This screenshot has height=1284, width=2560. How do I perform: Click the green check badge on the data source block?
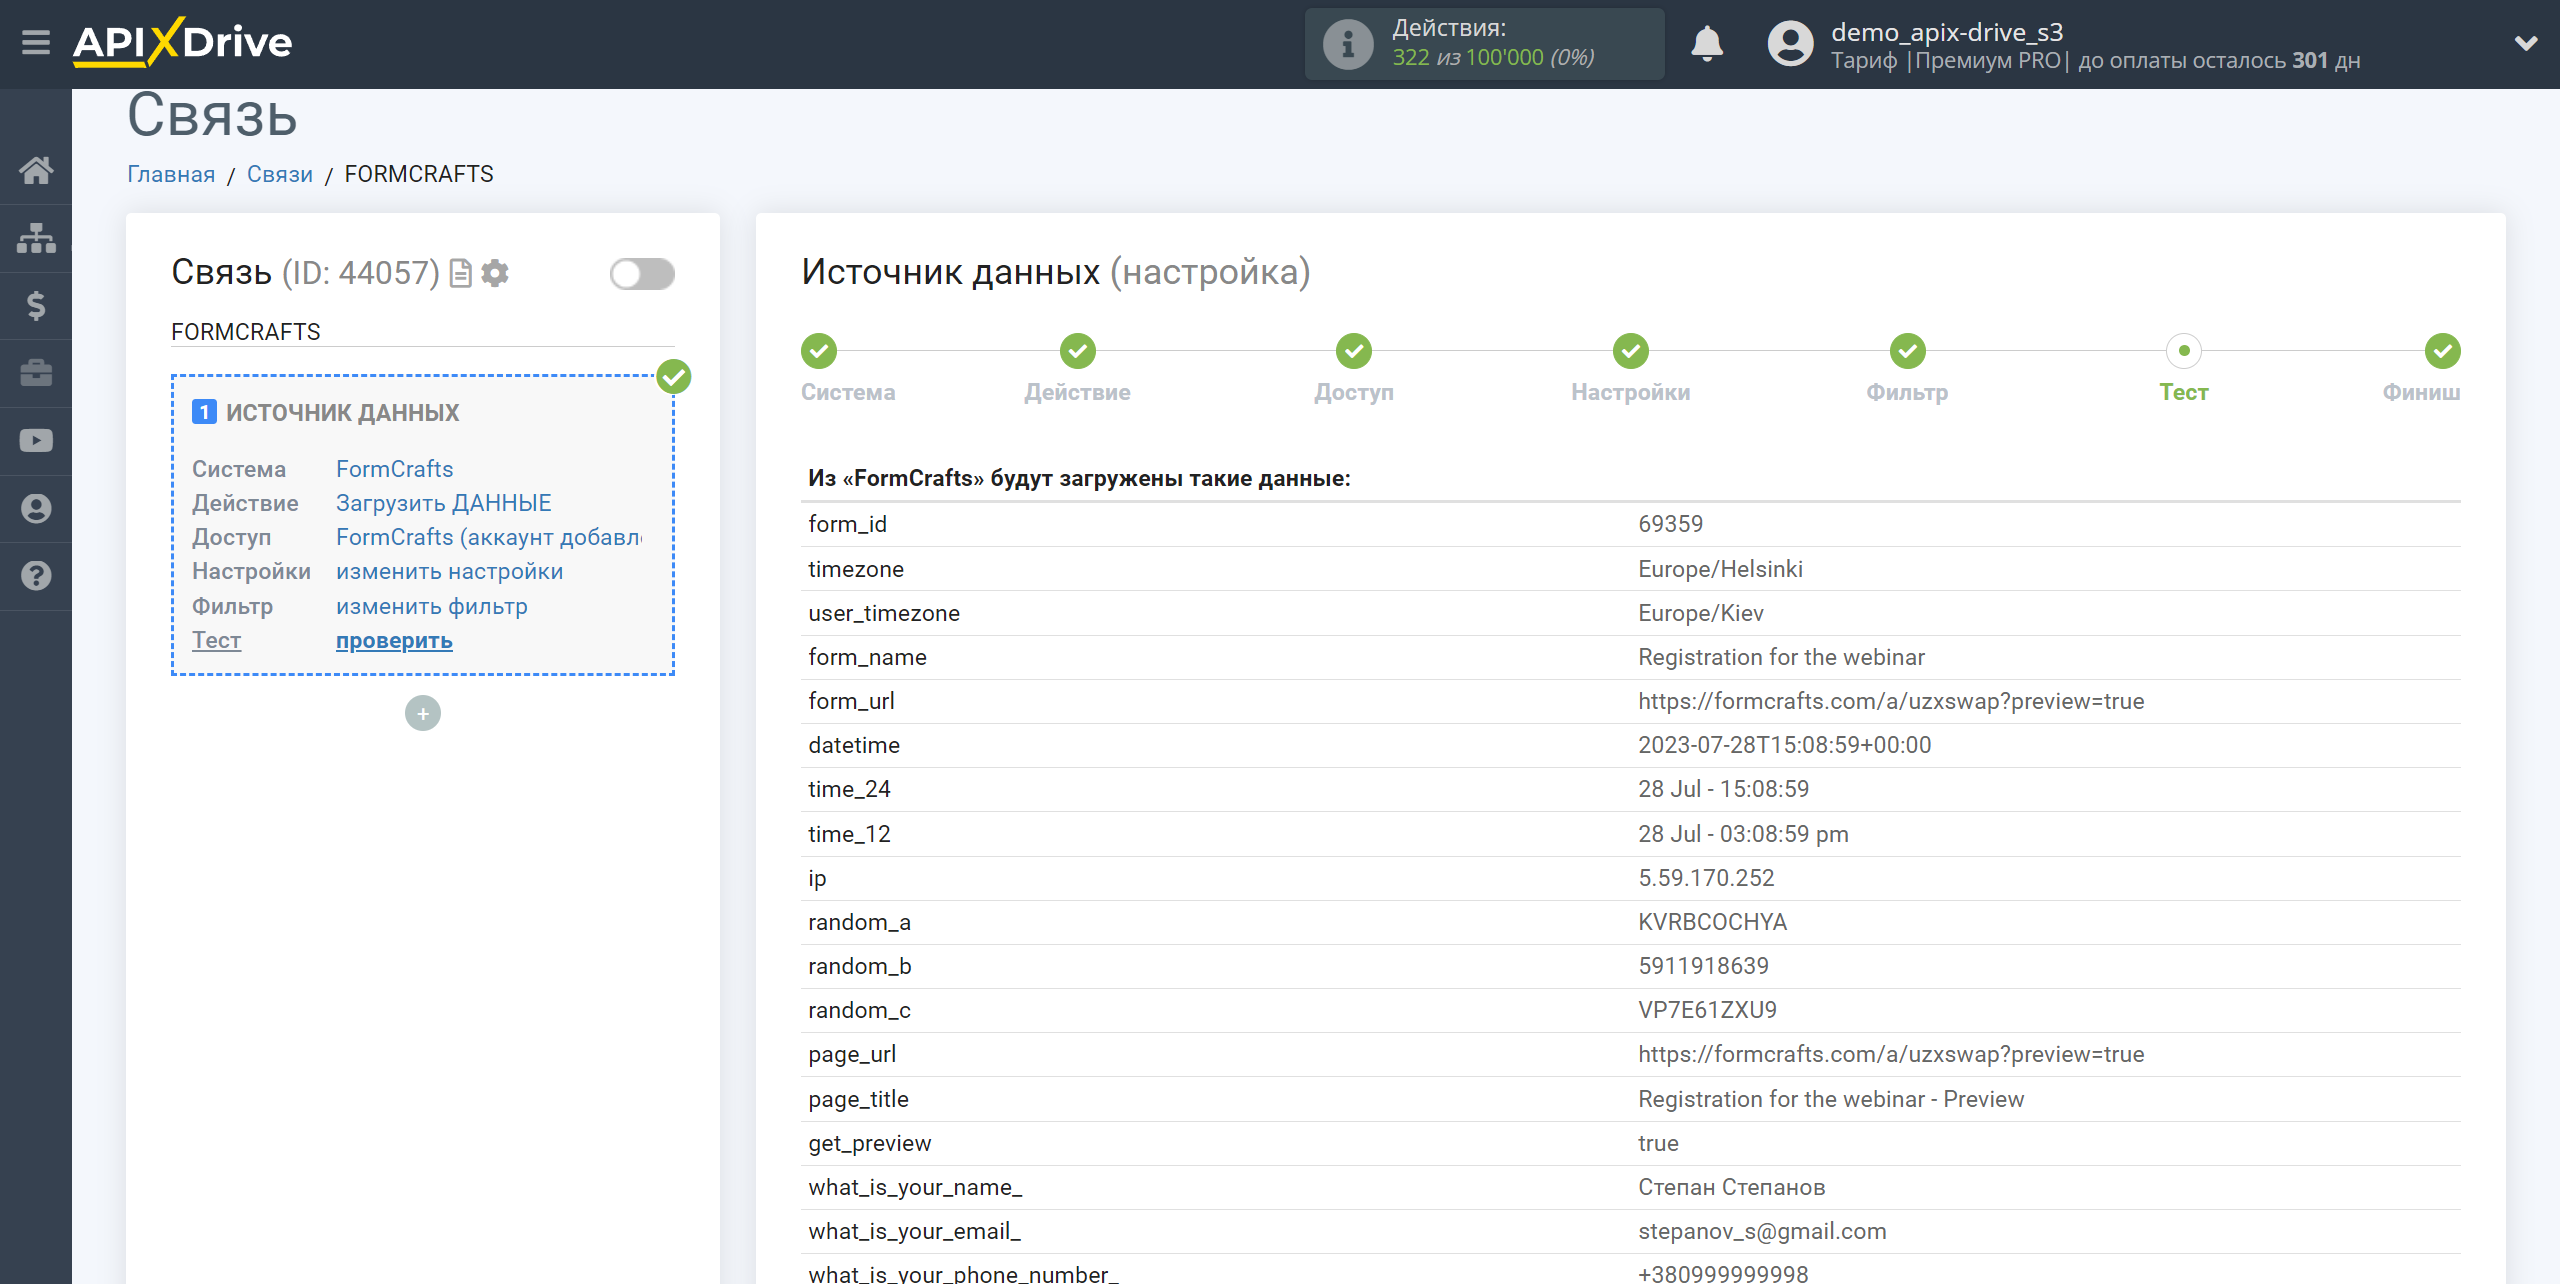pos(674,377)
